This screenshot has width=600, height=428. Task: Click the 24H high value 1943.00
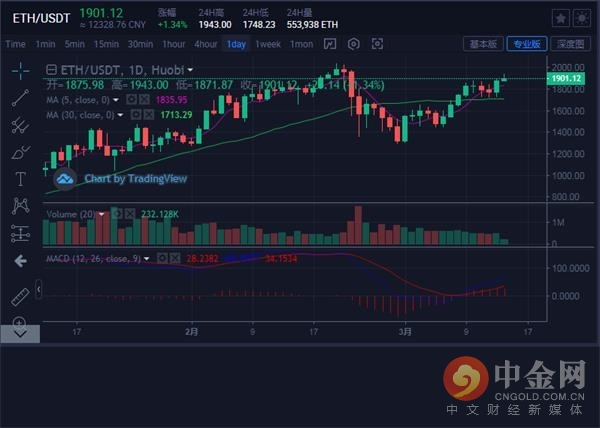point(215,25)
